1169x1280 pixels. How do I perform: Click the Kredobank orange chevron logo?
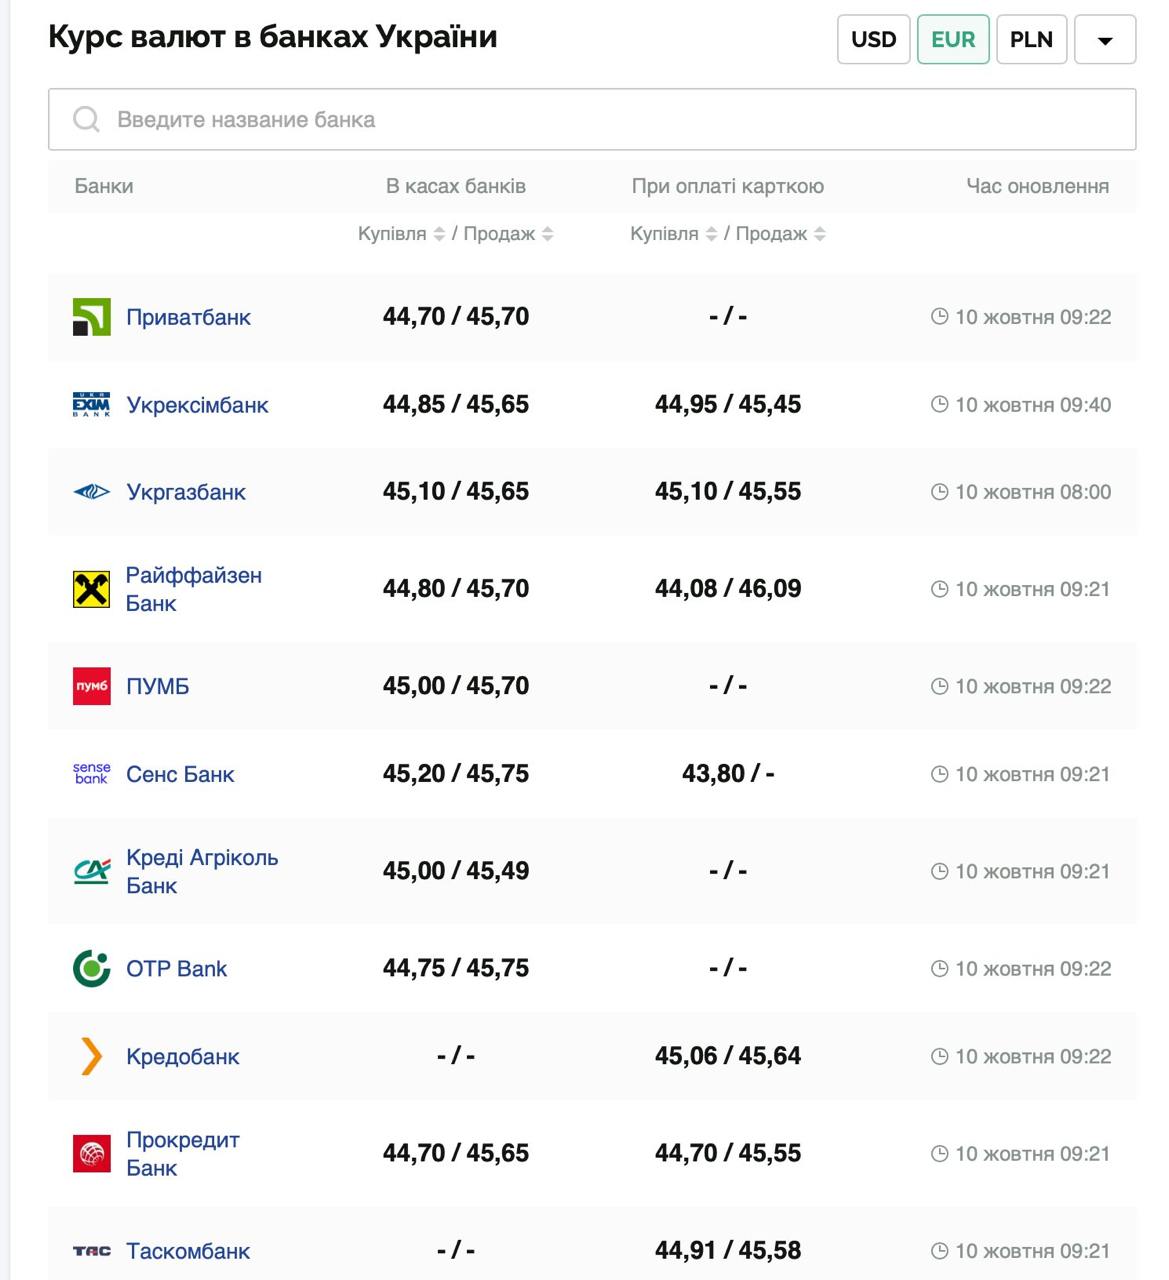pos(91,1056)
